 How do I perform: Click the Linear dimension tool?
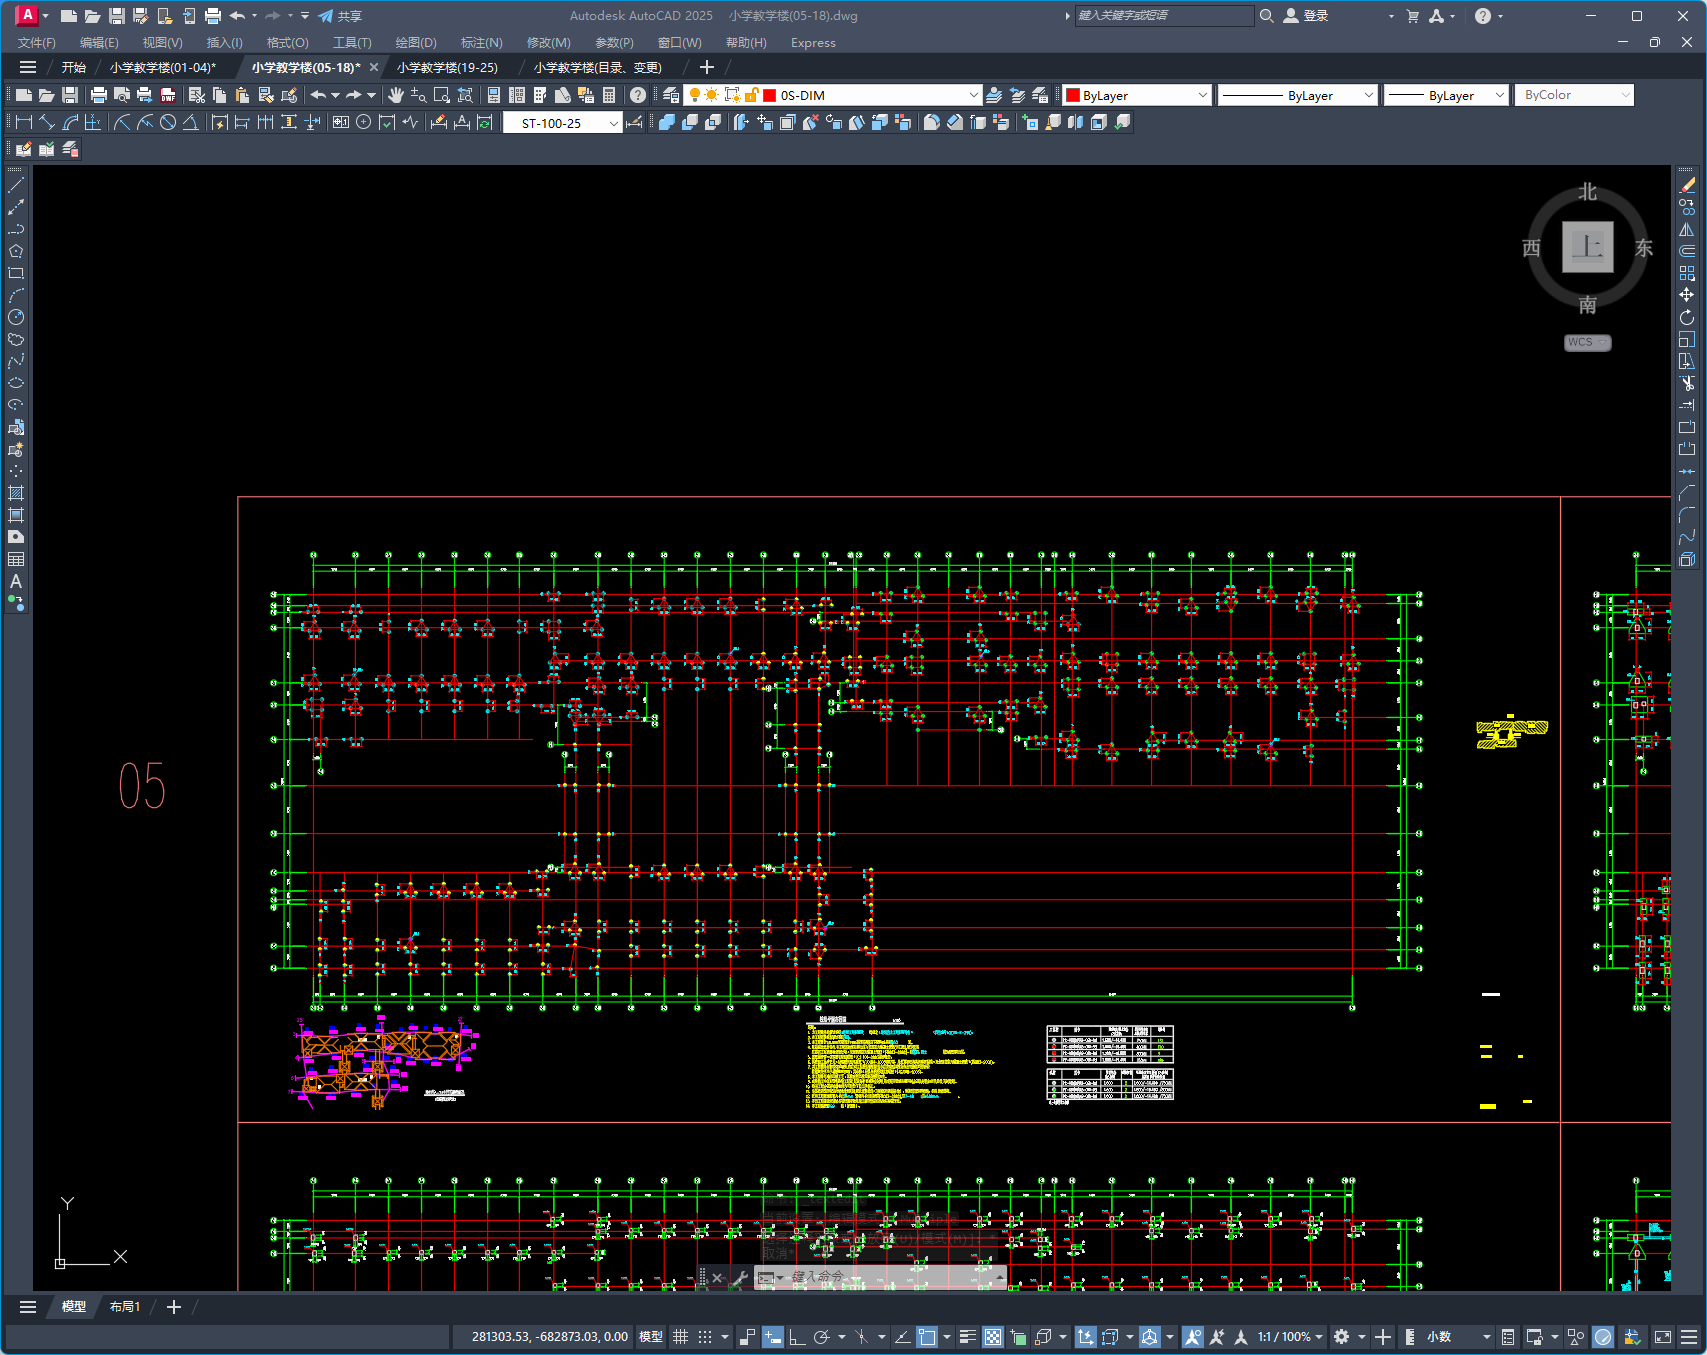pyautogui.click(x=24, y=122)
